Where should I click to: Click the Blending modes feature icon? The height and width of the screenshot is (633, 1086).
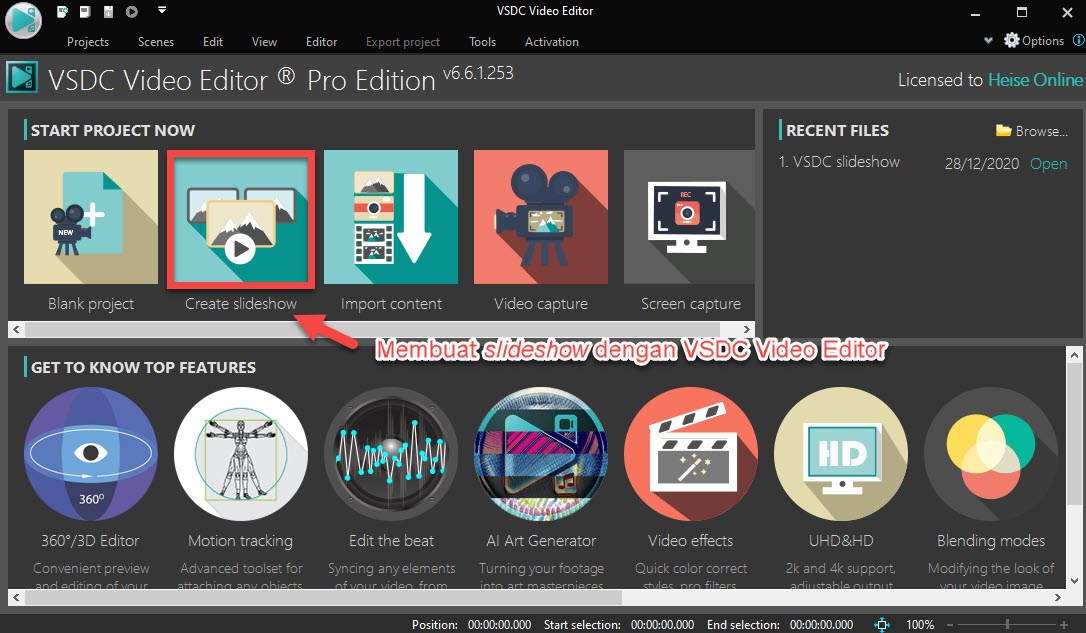click(991, 454)
